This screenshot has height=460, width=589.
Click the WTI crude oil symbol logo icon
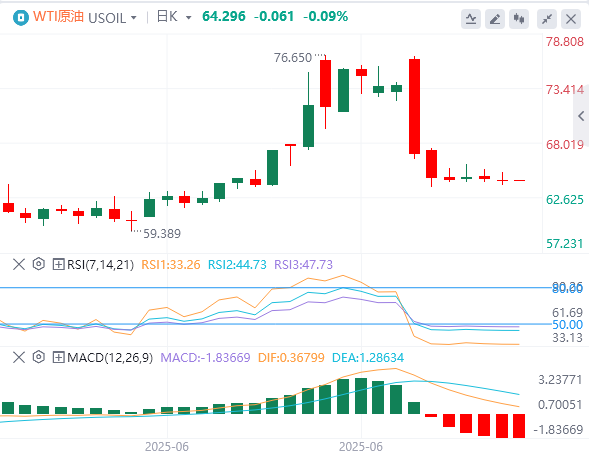20,17
